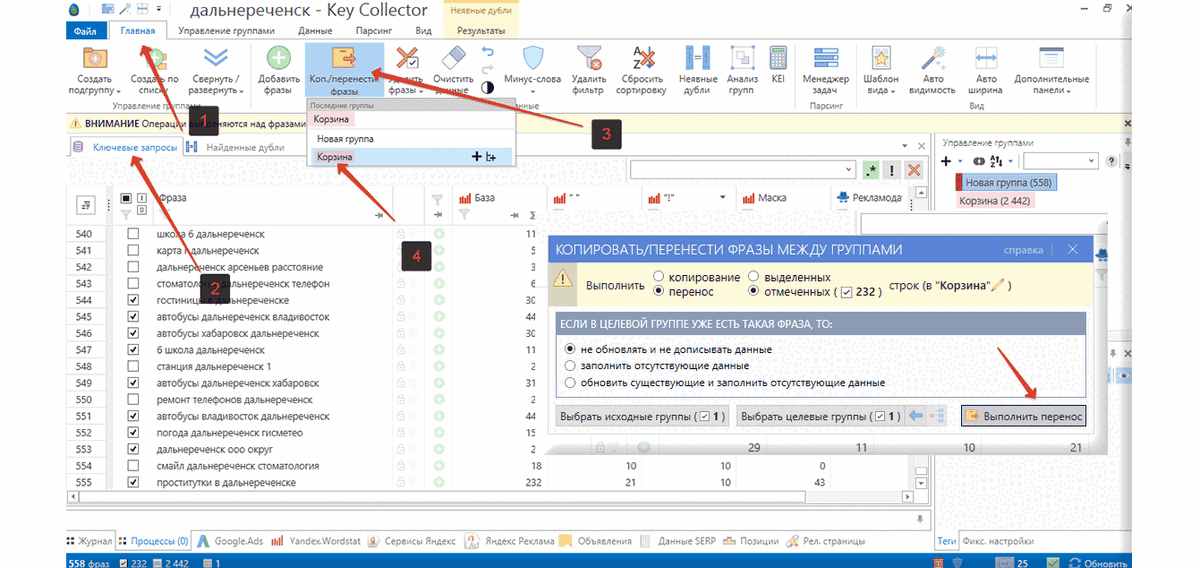
Task: Click the red X clear-filter icon
Action: (913, 171)
